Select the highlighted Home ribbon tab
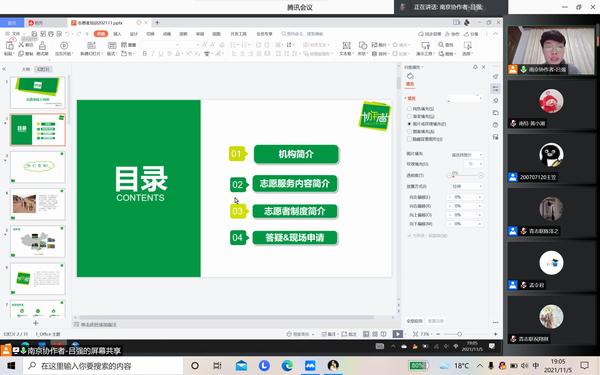The height and width of the screenshot is (375, 600). click(101, 34)
